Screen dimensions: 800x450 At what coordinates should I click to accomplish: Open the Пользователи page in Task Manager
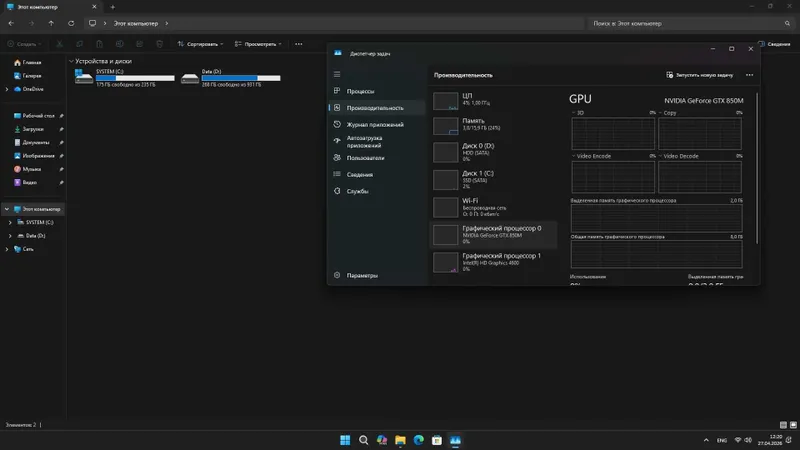(365, 158)
